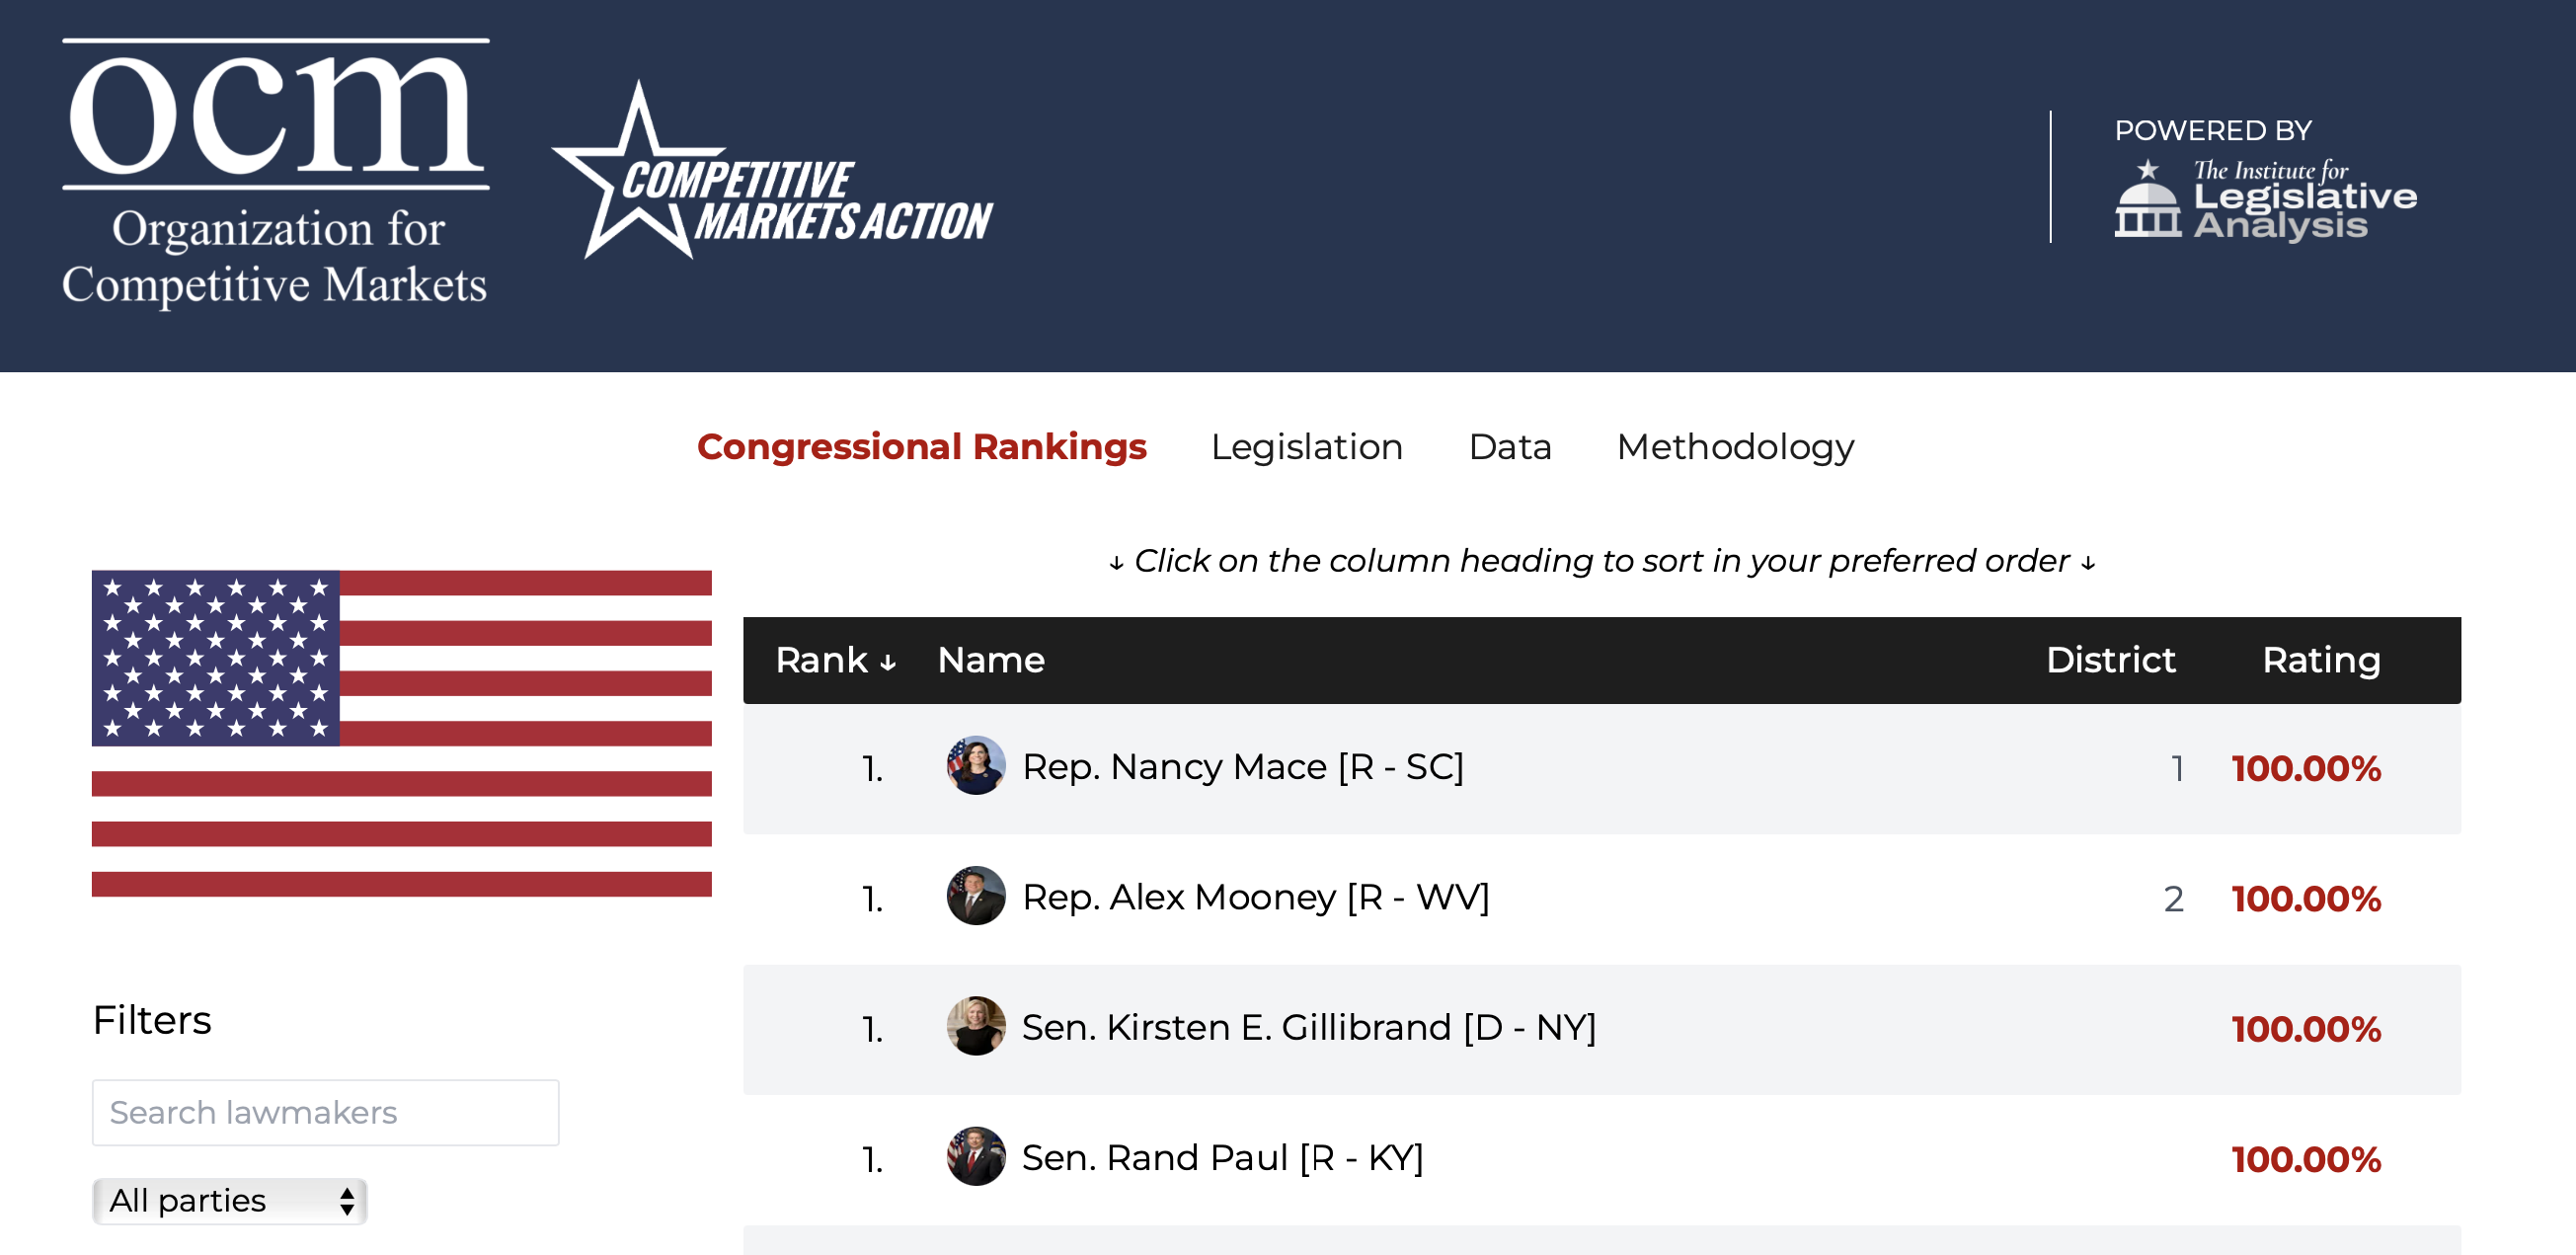Sort by the Name column heading
The width and height of the screenshot is (2576, 1255).
click(990, 660)
